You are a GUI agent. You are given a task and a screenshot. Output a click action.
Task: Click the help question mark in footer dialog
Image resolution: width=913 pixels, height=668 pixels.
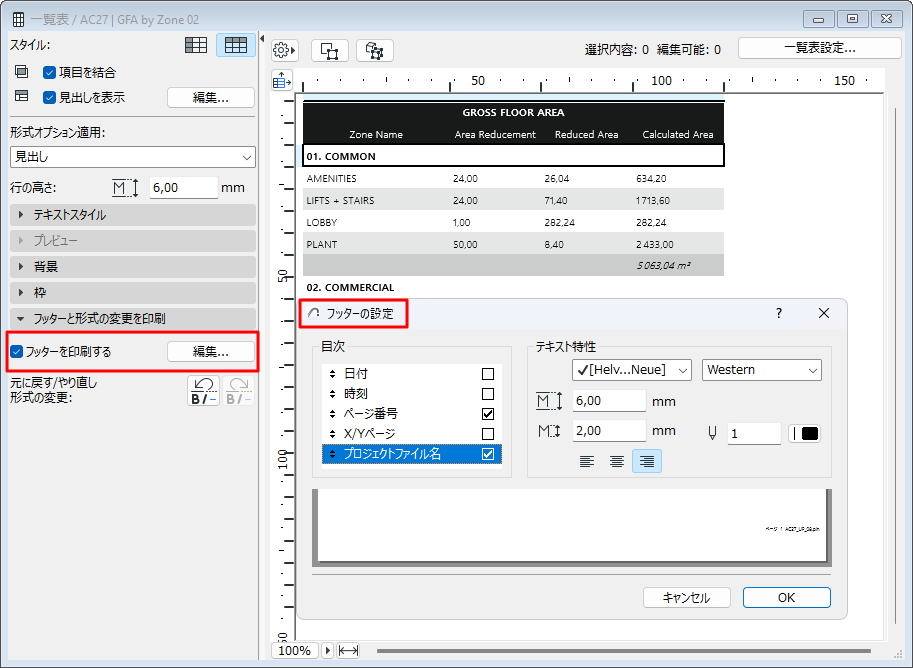778,313
